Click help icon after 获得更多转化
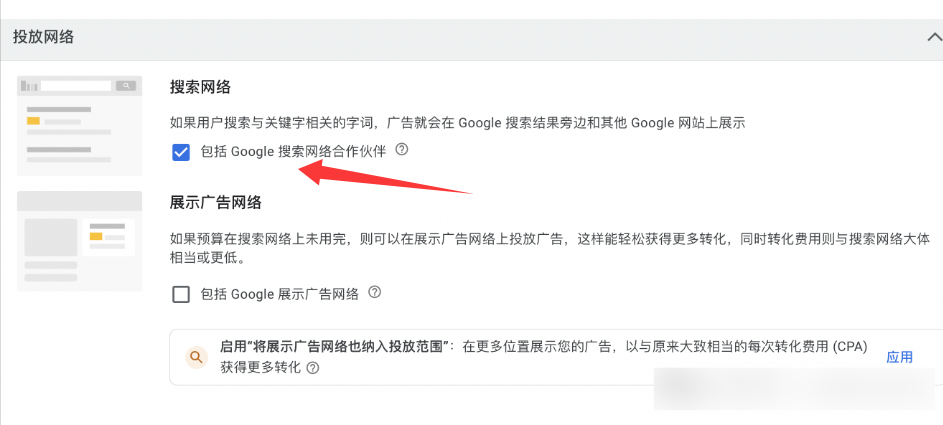The width and height of the screenshot is (943, 425). 313,368
